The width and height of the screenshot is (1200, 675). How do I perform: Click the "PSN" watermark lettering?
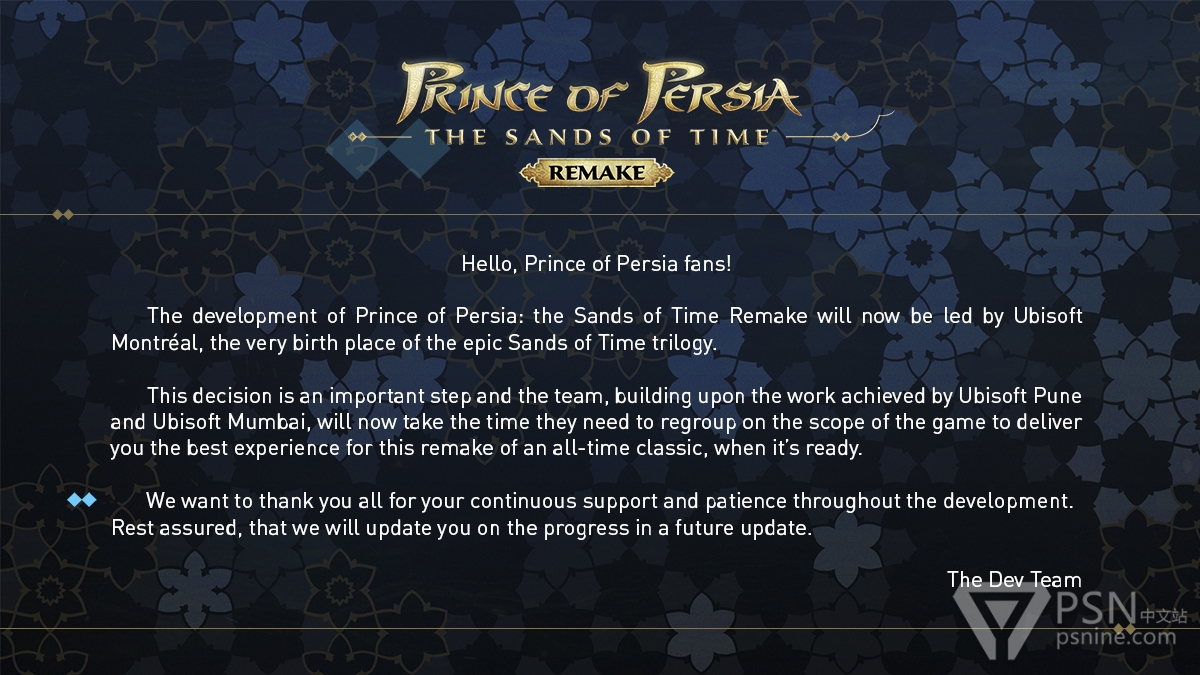click(1094, 608)
